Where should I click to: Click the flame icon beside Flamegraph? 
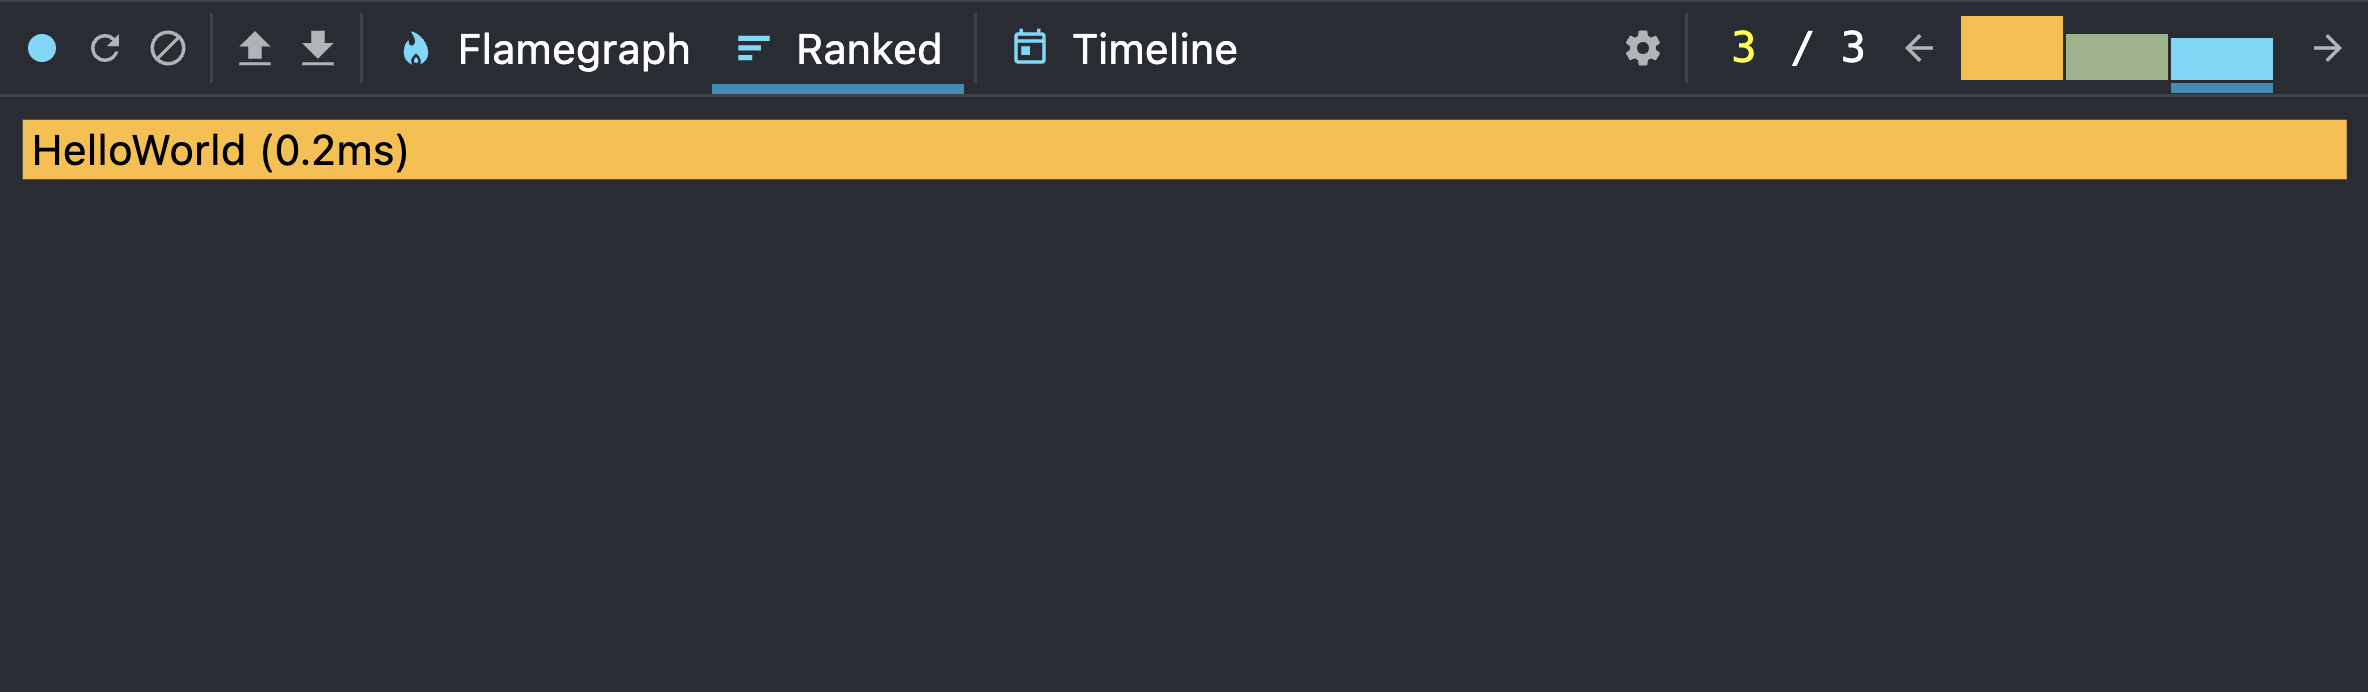(417, 47)
